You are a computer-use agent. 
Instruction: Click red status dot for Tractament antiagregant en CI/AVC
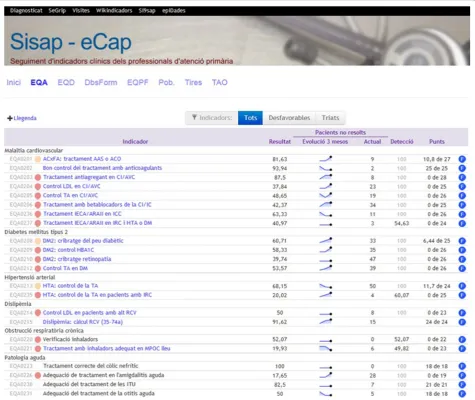click(38, 177)
